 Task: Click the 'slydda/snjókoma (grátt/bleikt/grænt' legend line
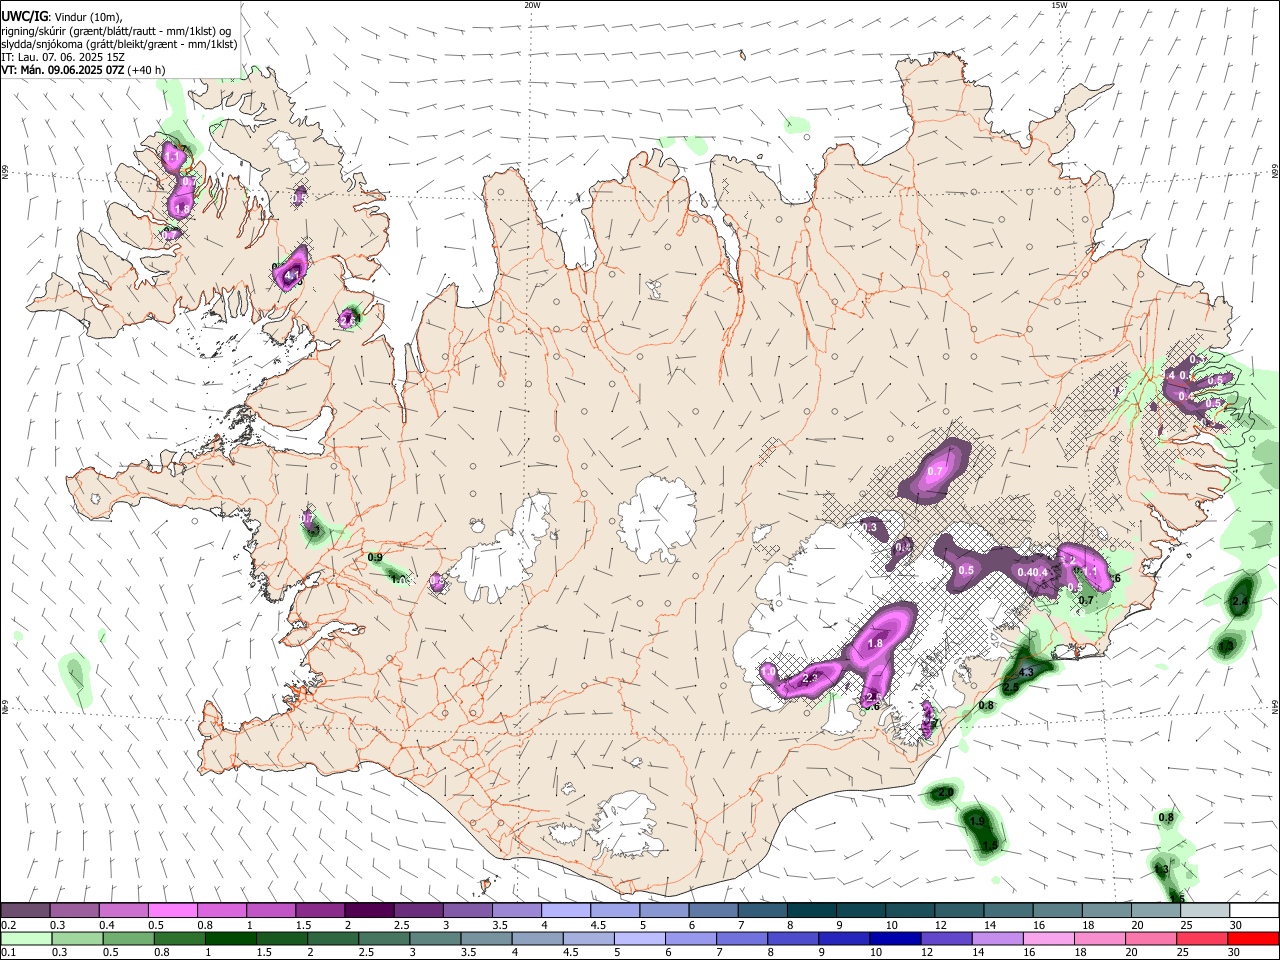tap(119, 44)
